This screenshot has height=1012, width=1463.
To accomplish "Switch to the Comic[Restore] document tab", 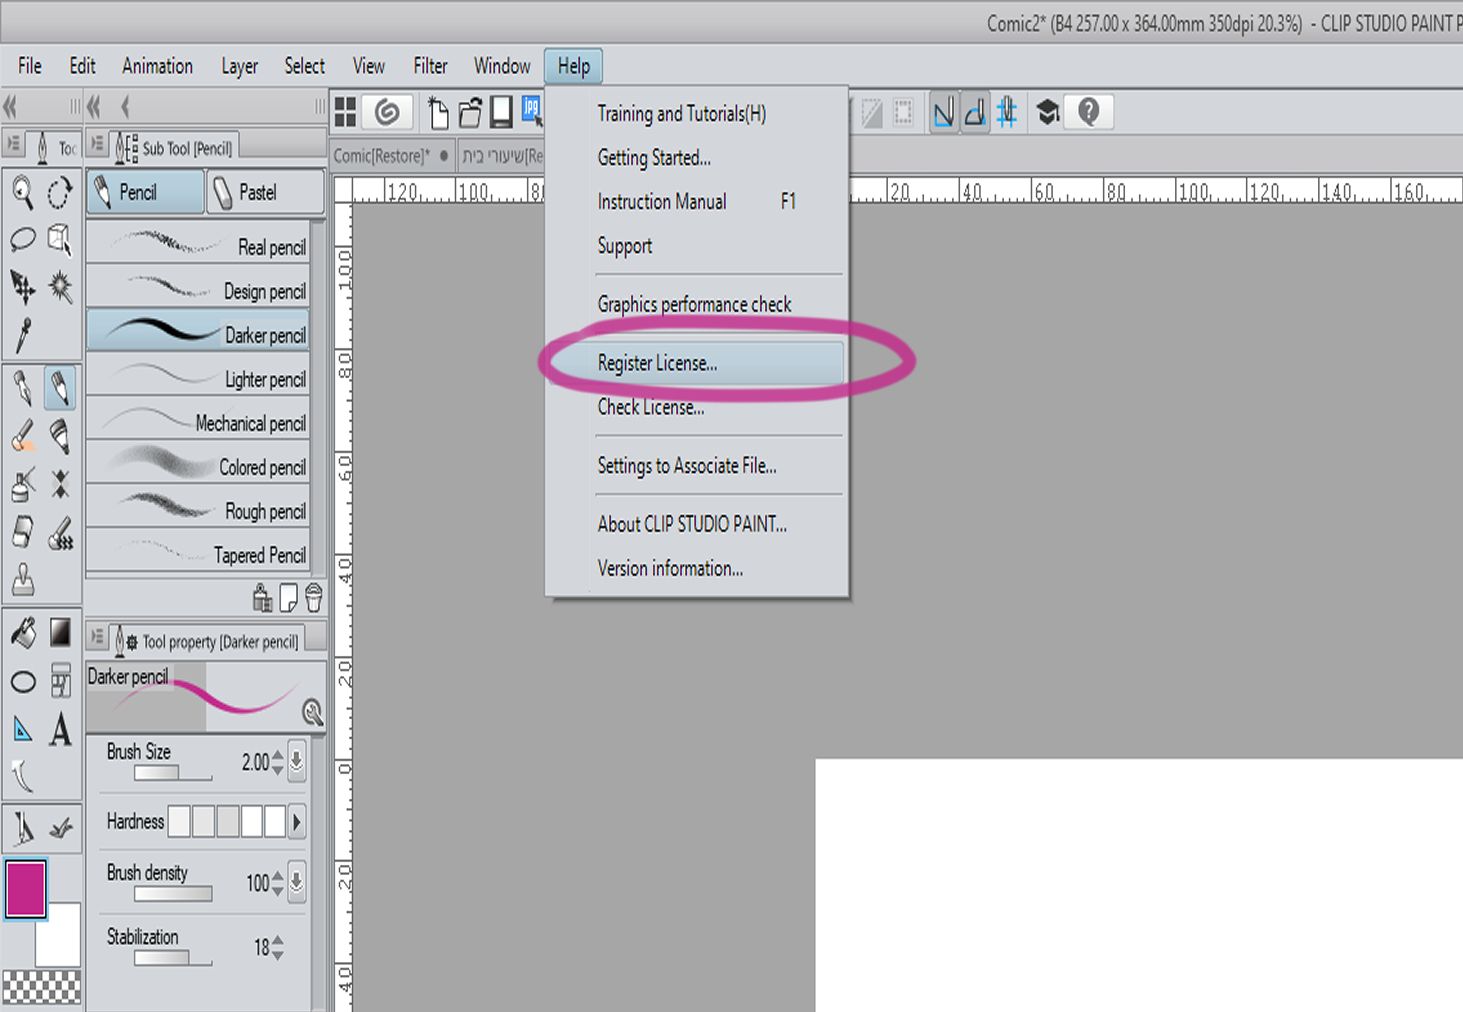I will click(392, 156).
